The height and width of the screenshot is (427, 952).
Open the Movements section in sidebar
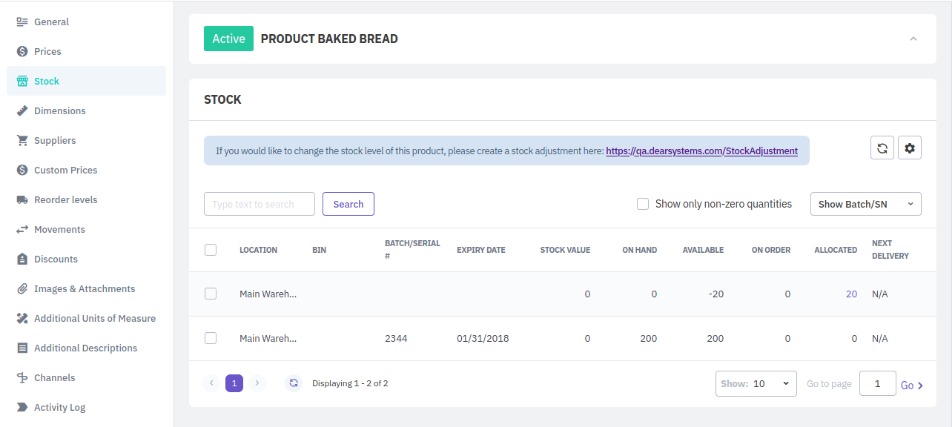click(59, 230)
